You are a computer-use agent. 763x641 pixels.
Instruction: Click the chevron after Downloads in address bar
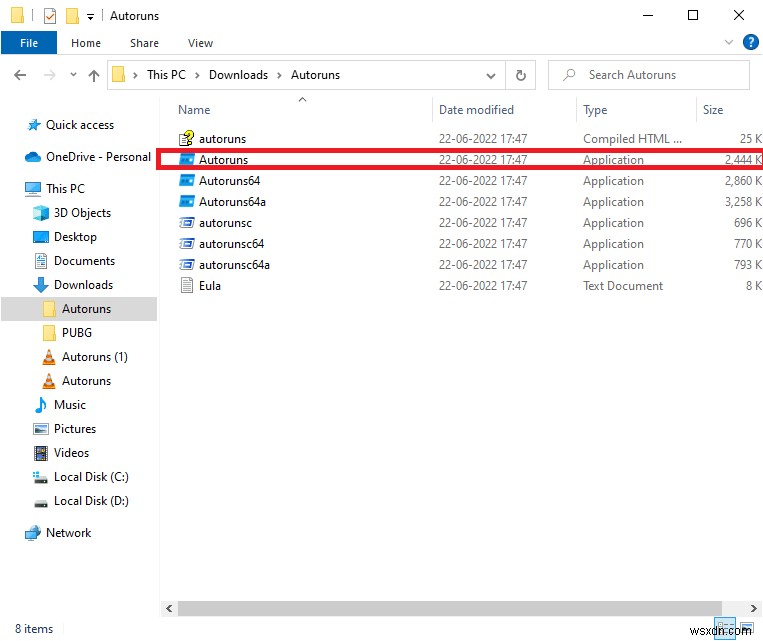(x=279, y=75)
